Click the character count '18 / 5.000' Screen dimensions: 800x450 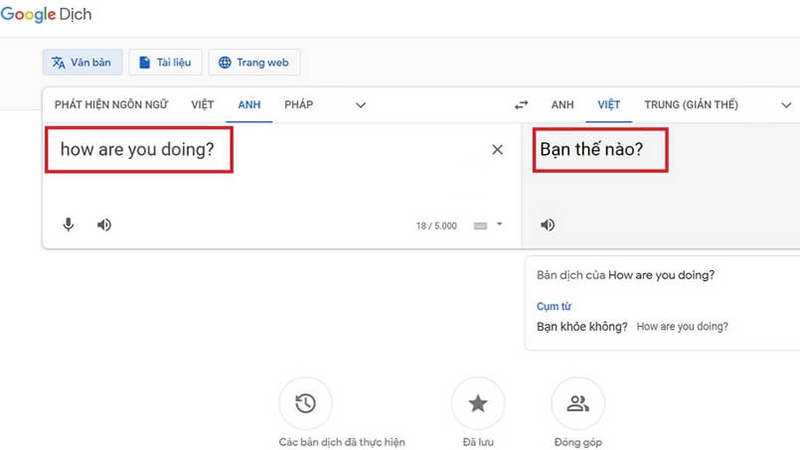pyautogui.click(x=436, y=226)
